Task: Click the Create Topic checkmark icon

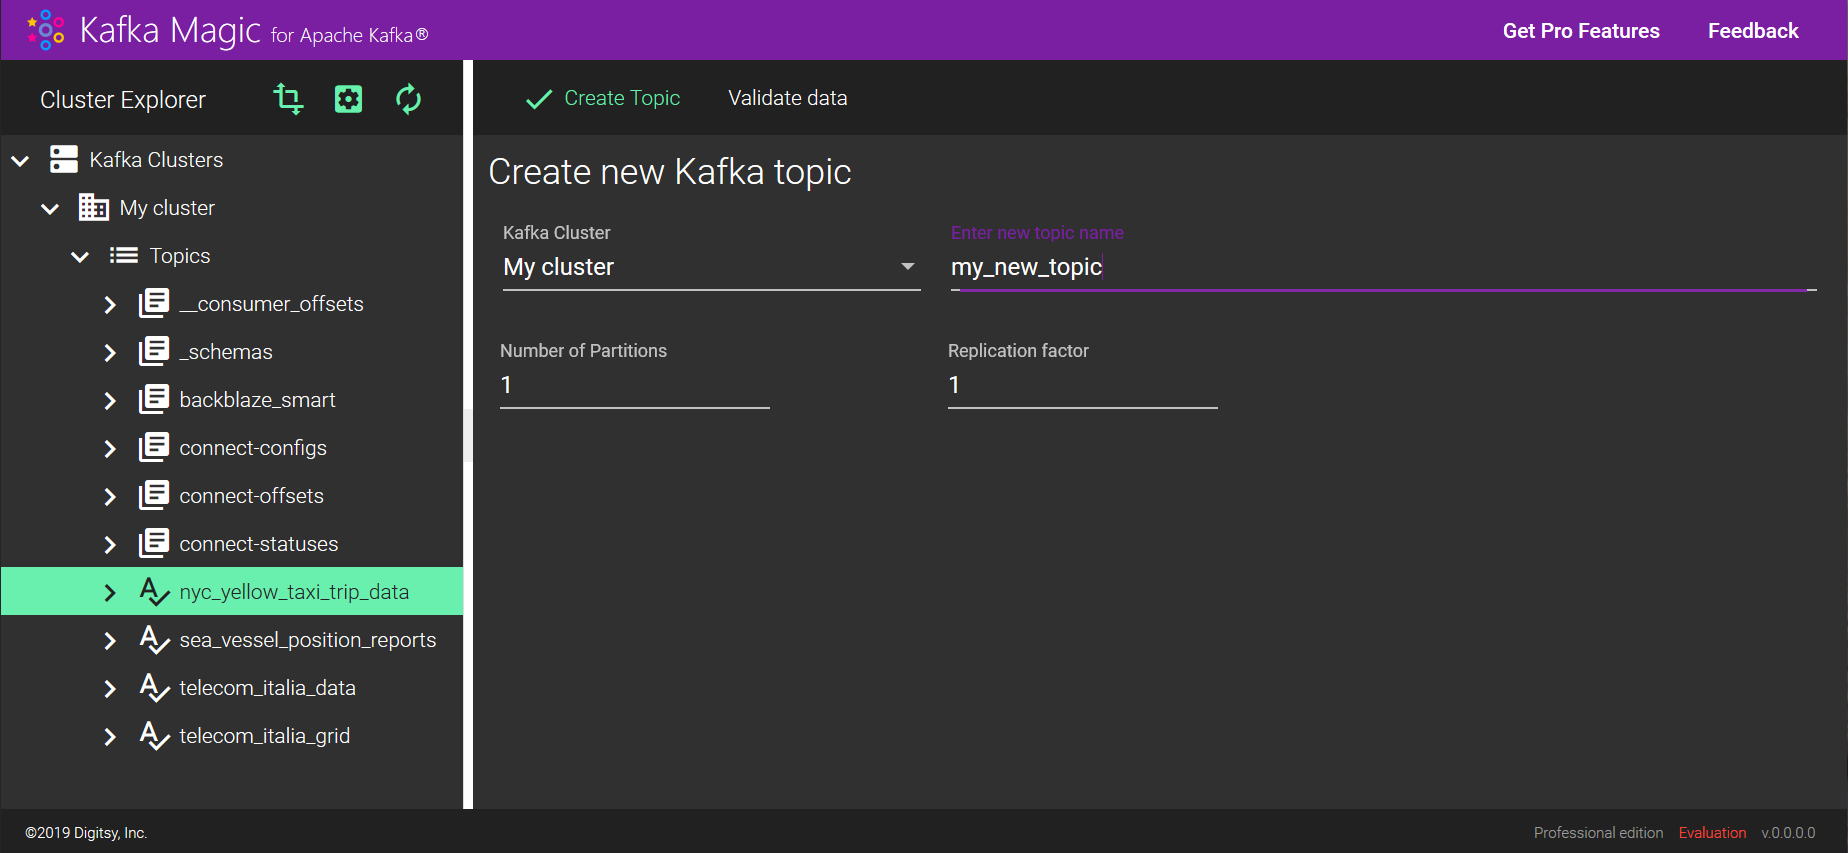Action: click(x=539, y=99)
